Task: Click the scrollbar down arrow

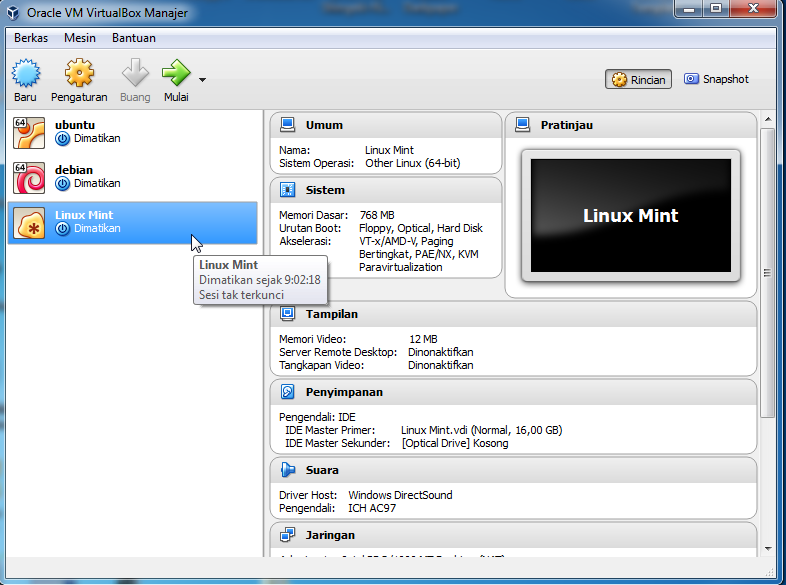Action: coord(767,549)
